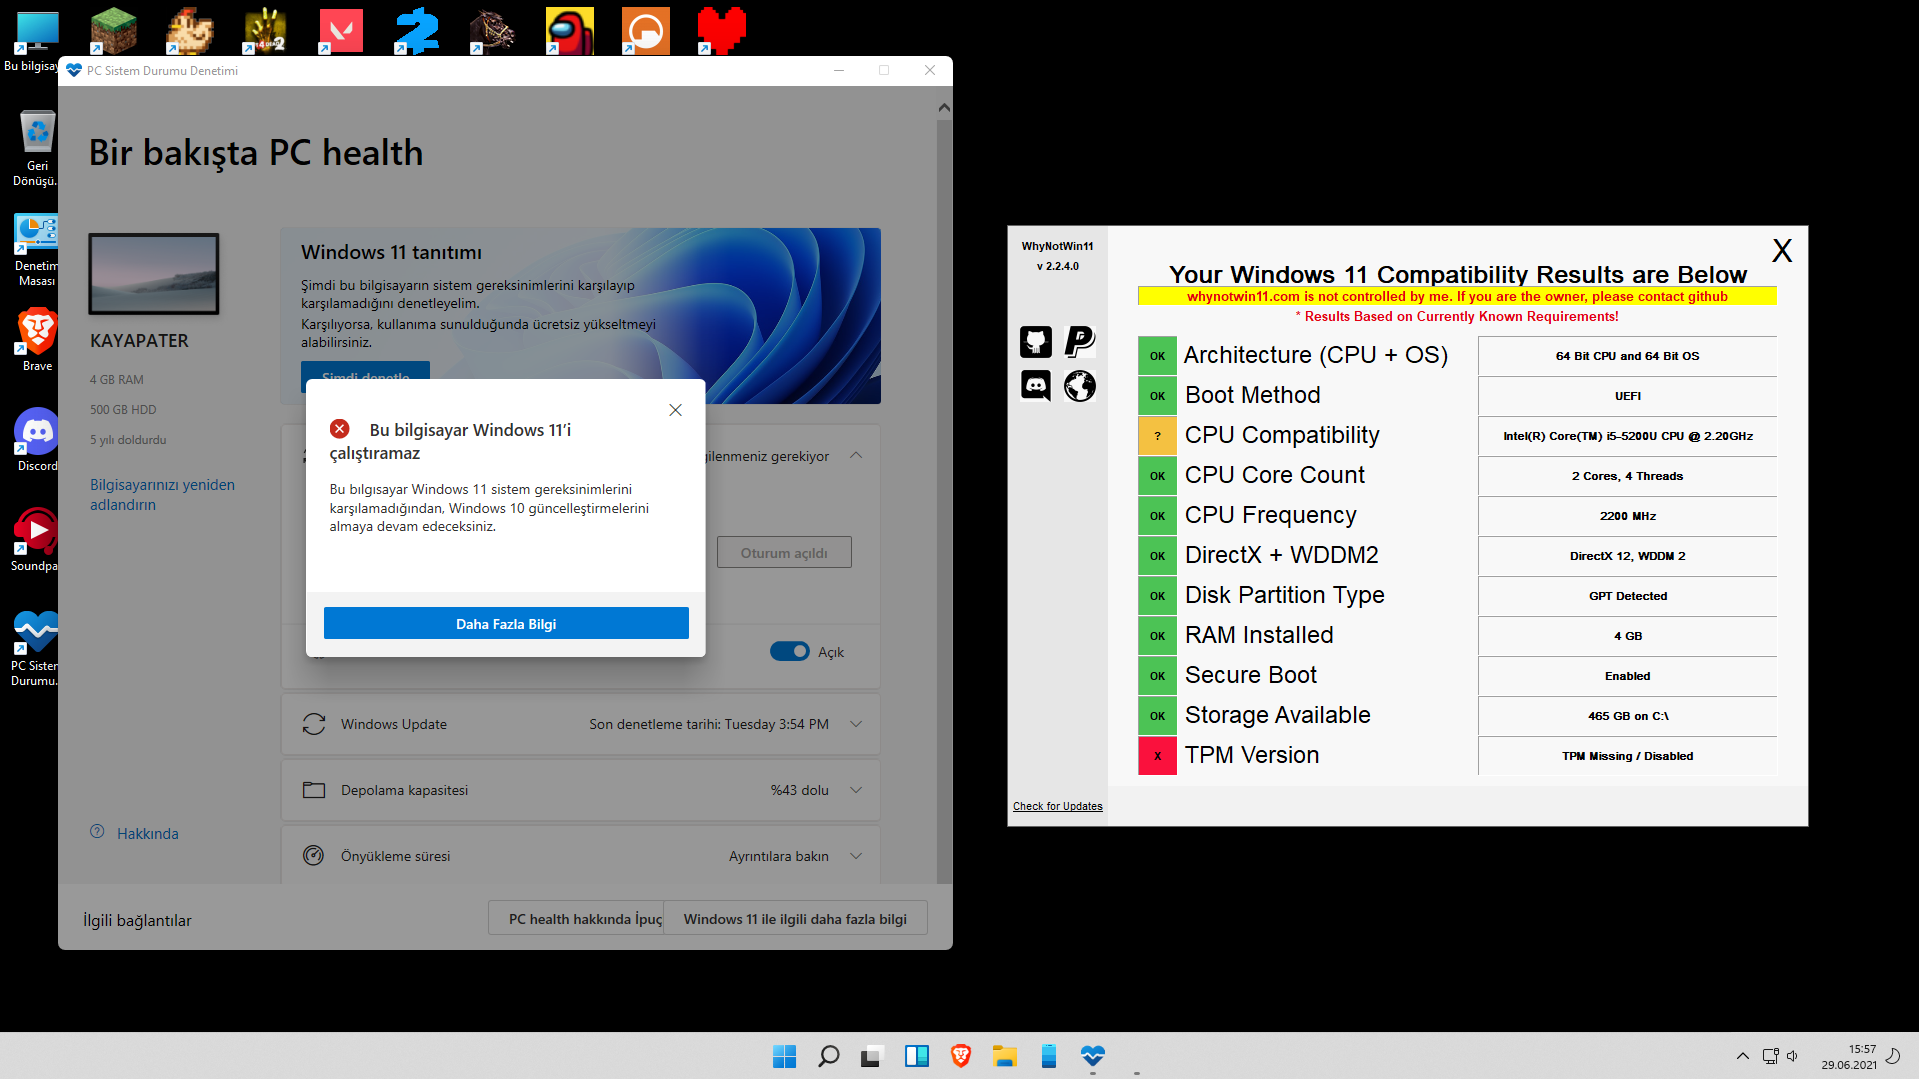Open the taskbar network icon
Screen dimensions: 1919x1079
point(1770,1056)
